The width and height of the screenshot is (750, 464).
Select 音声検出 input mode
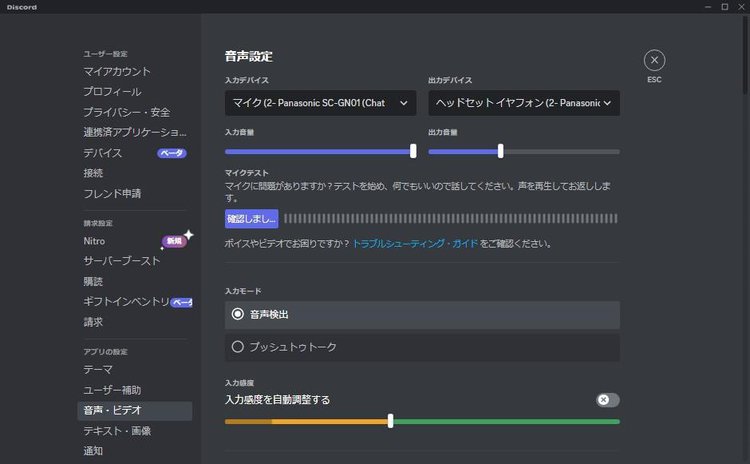(422, 315)
